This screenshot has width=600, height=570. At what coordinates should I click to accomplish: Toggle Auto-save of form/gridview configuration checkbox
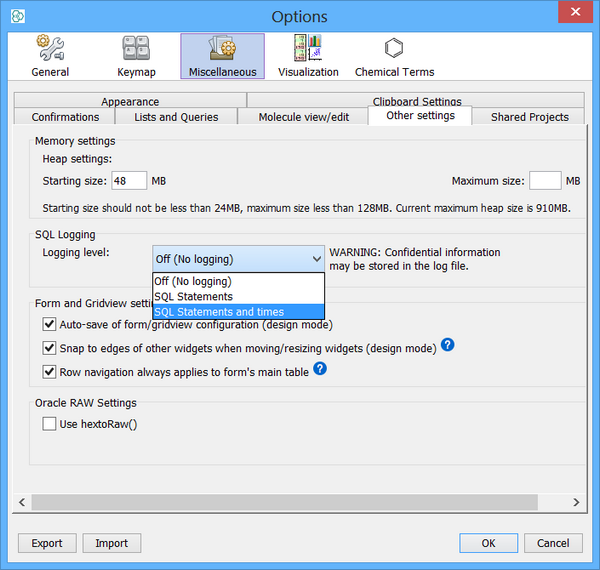(49, 324)
